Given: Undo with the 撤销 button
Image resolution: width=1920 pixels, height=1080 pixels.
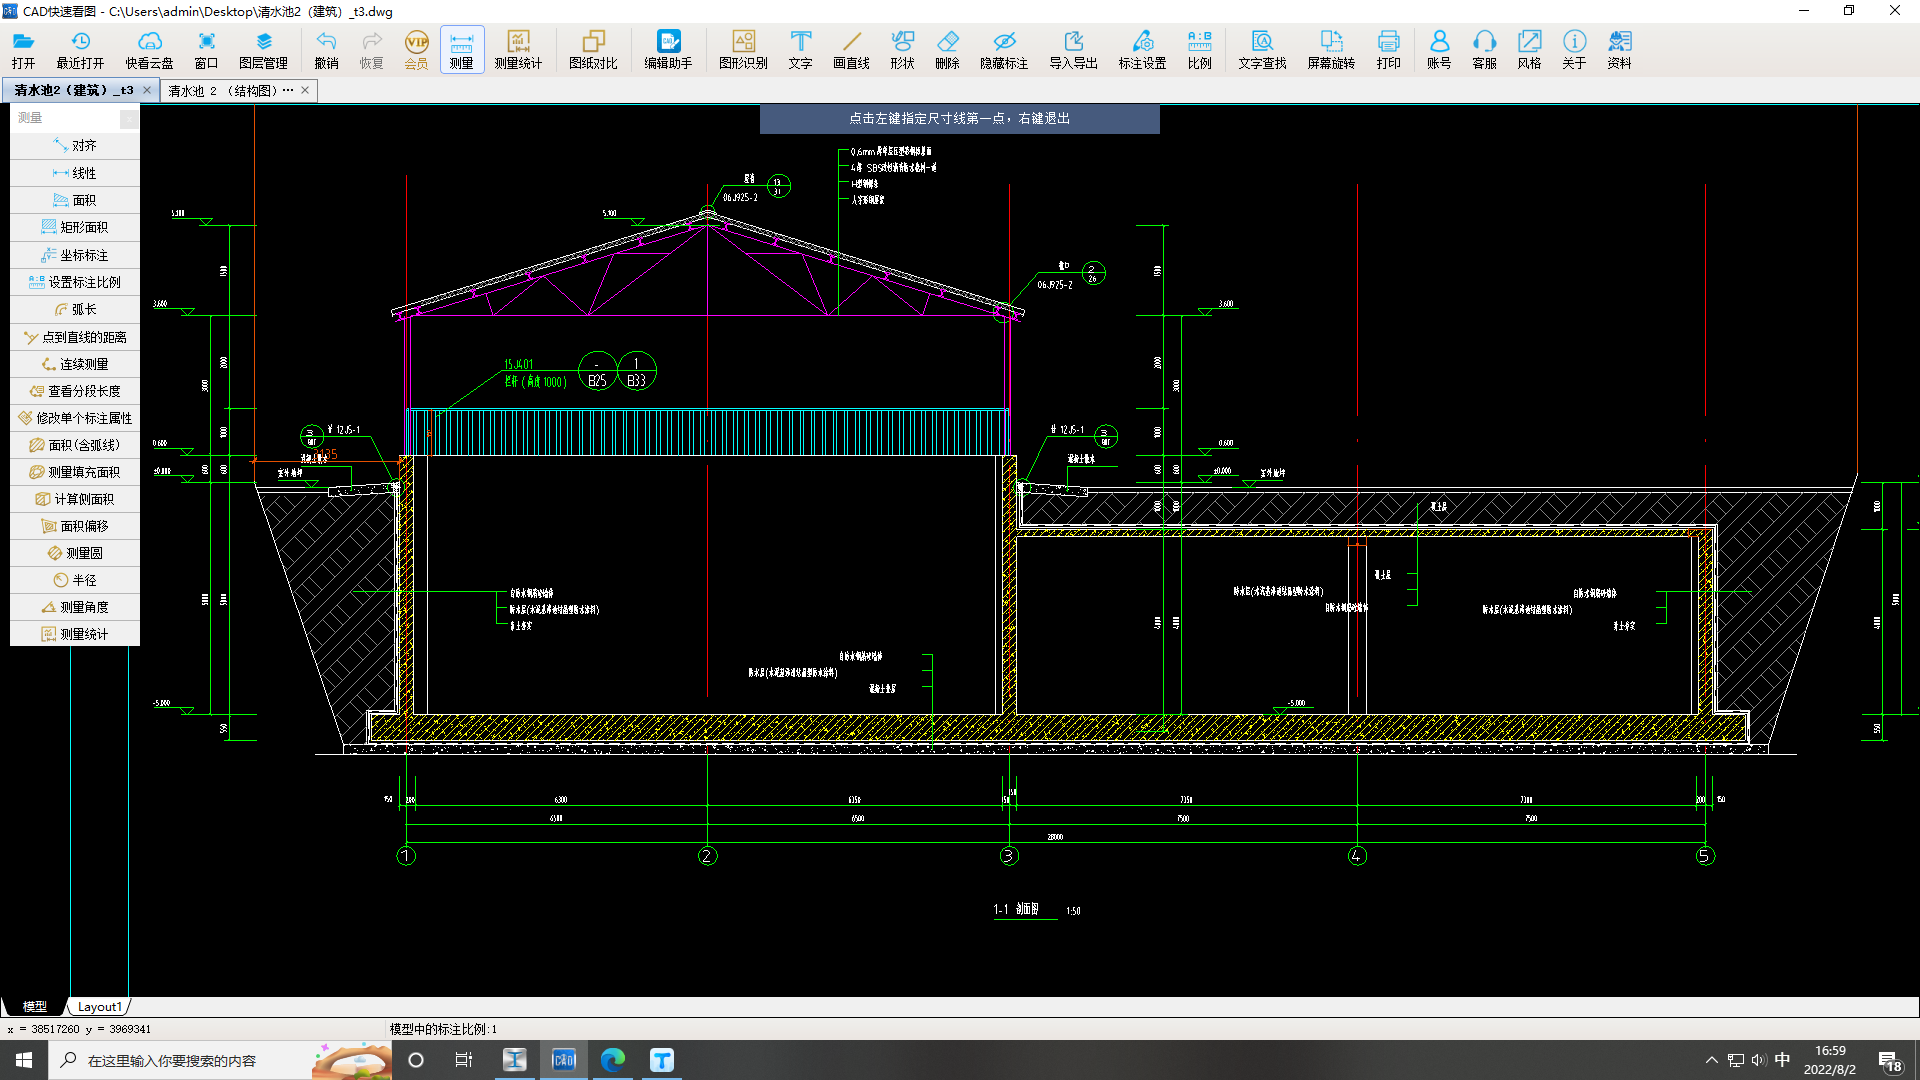Looking at the screenshot, I should pos(326,50).
